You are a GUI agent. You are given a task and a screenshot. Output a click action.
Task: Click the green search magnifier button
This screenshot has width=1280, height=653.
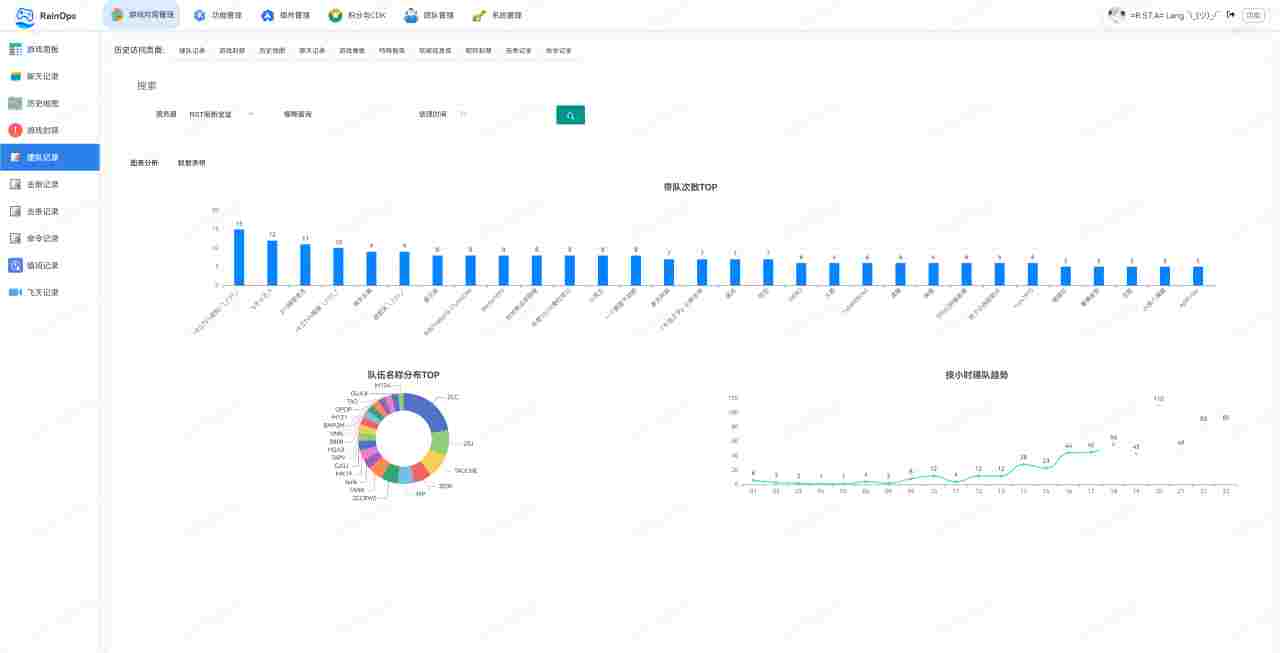(570, 115)
